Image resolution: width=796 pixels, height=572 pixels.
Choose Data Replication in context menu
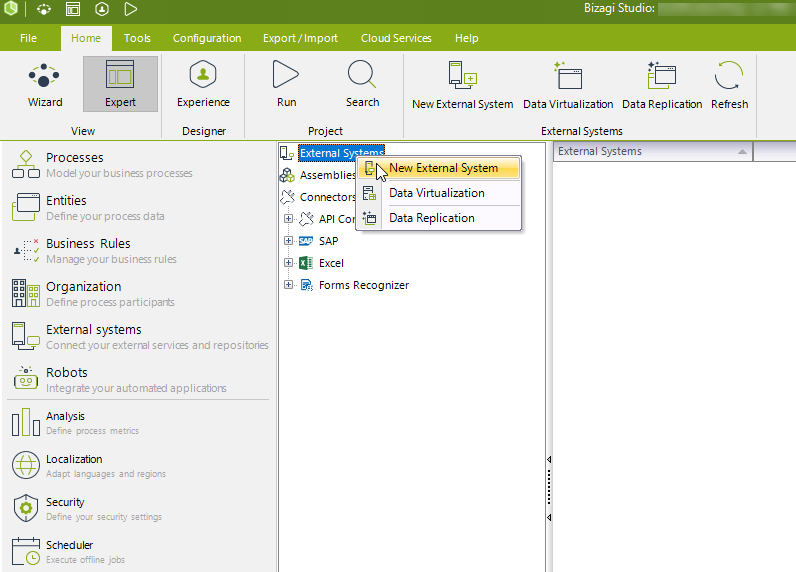pyautogui.click(x=439, y=218)
